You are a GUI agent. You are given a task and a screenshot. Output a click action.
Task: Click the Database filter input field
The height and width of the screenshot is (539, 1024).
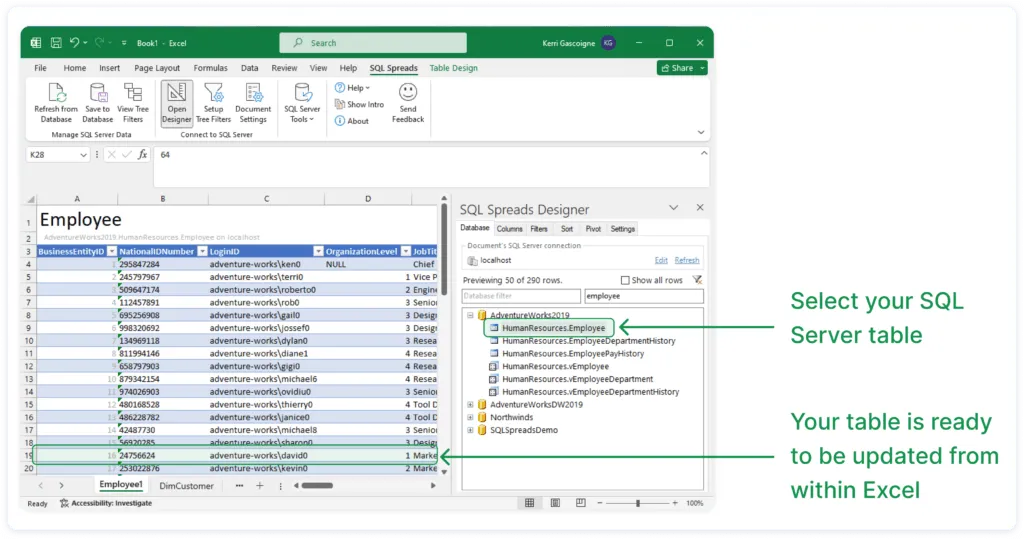point(520,297)
